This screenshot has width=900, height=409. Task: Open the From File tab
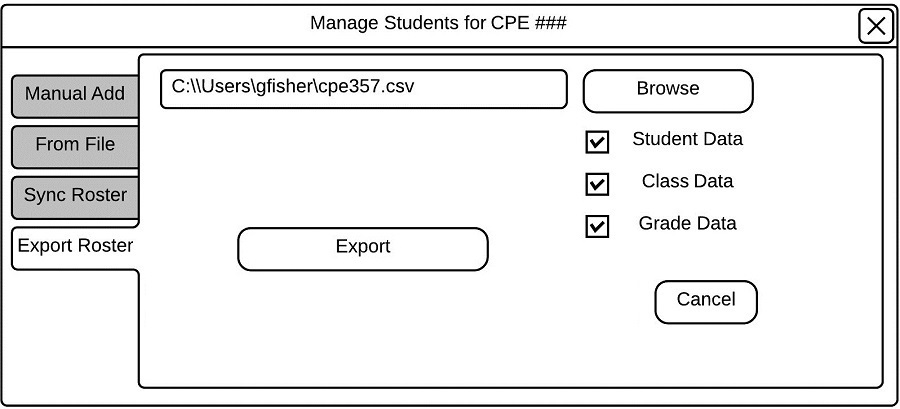(x=75, y=145)
